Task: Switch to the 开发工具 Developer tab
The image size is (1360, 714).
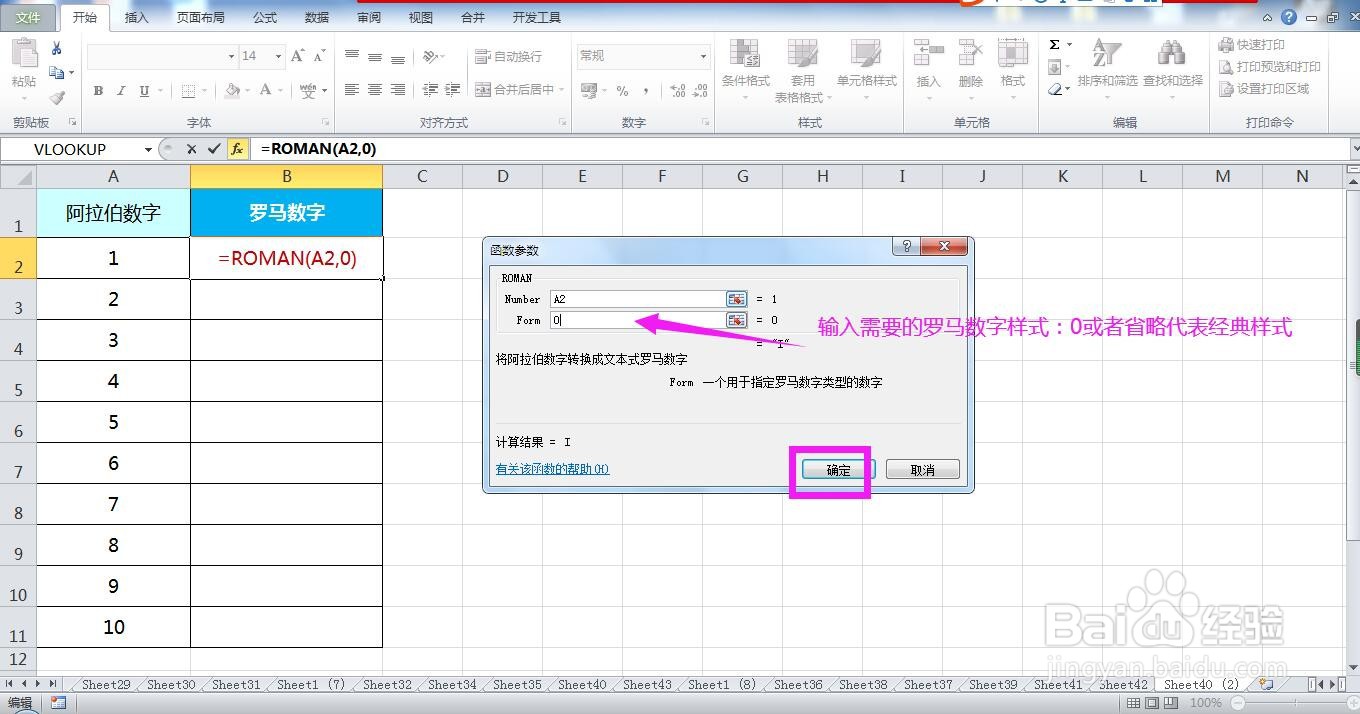Action: 537,17
